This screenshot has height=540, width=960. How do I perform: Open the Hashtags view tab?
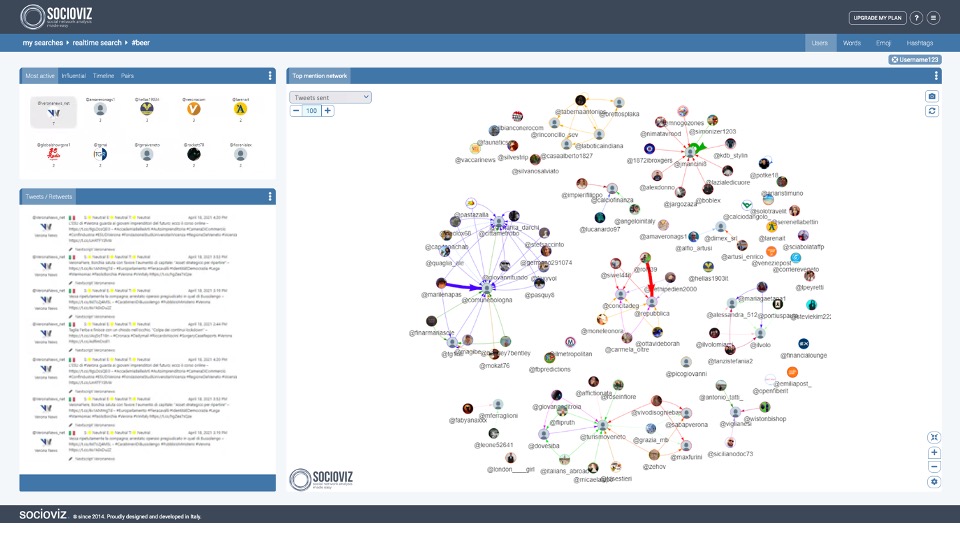click(919, 44)
